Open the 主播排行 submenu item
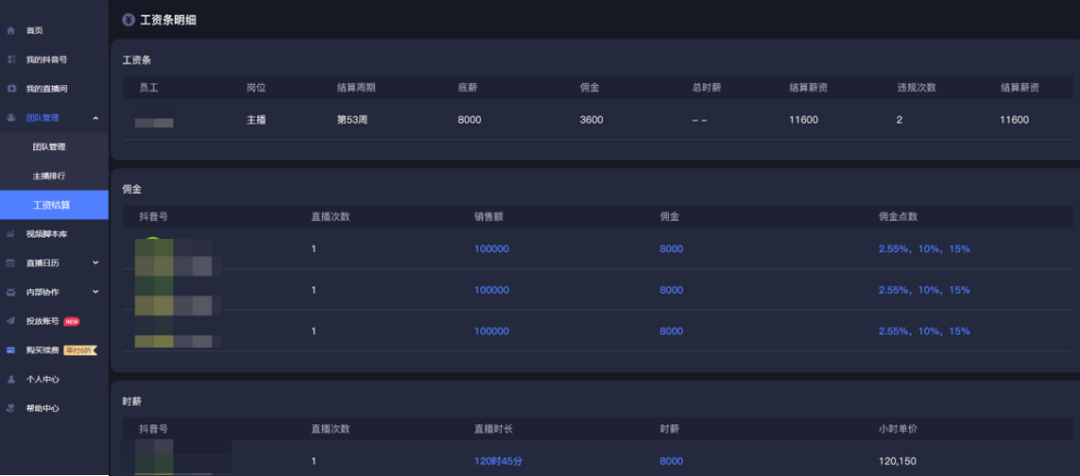This screenshot has height=476, width=1080. click(x=50, y=176)
